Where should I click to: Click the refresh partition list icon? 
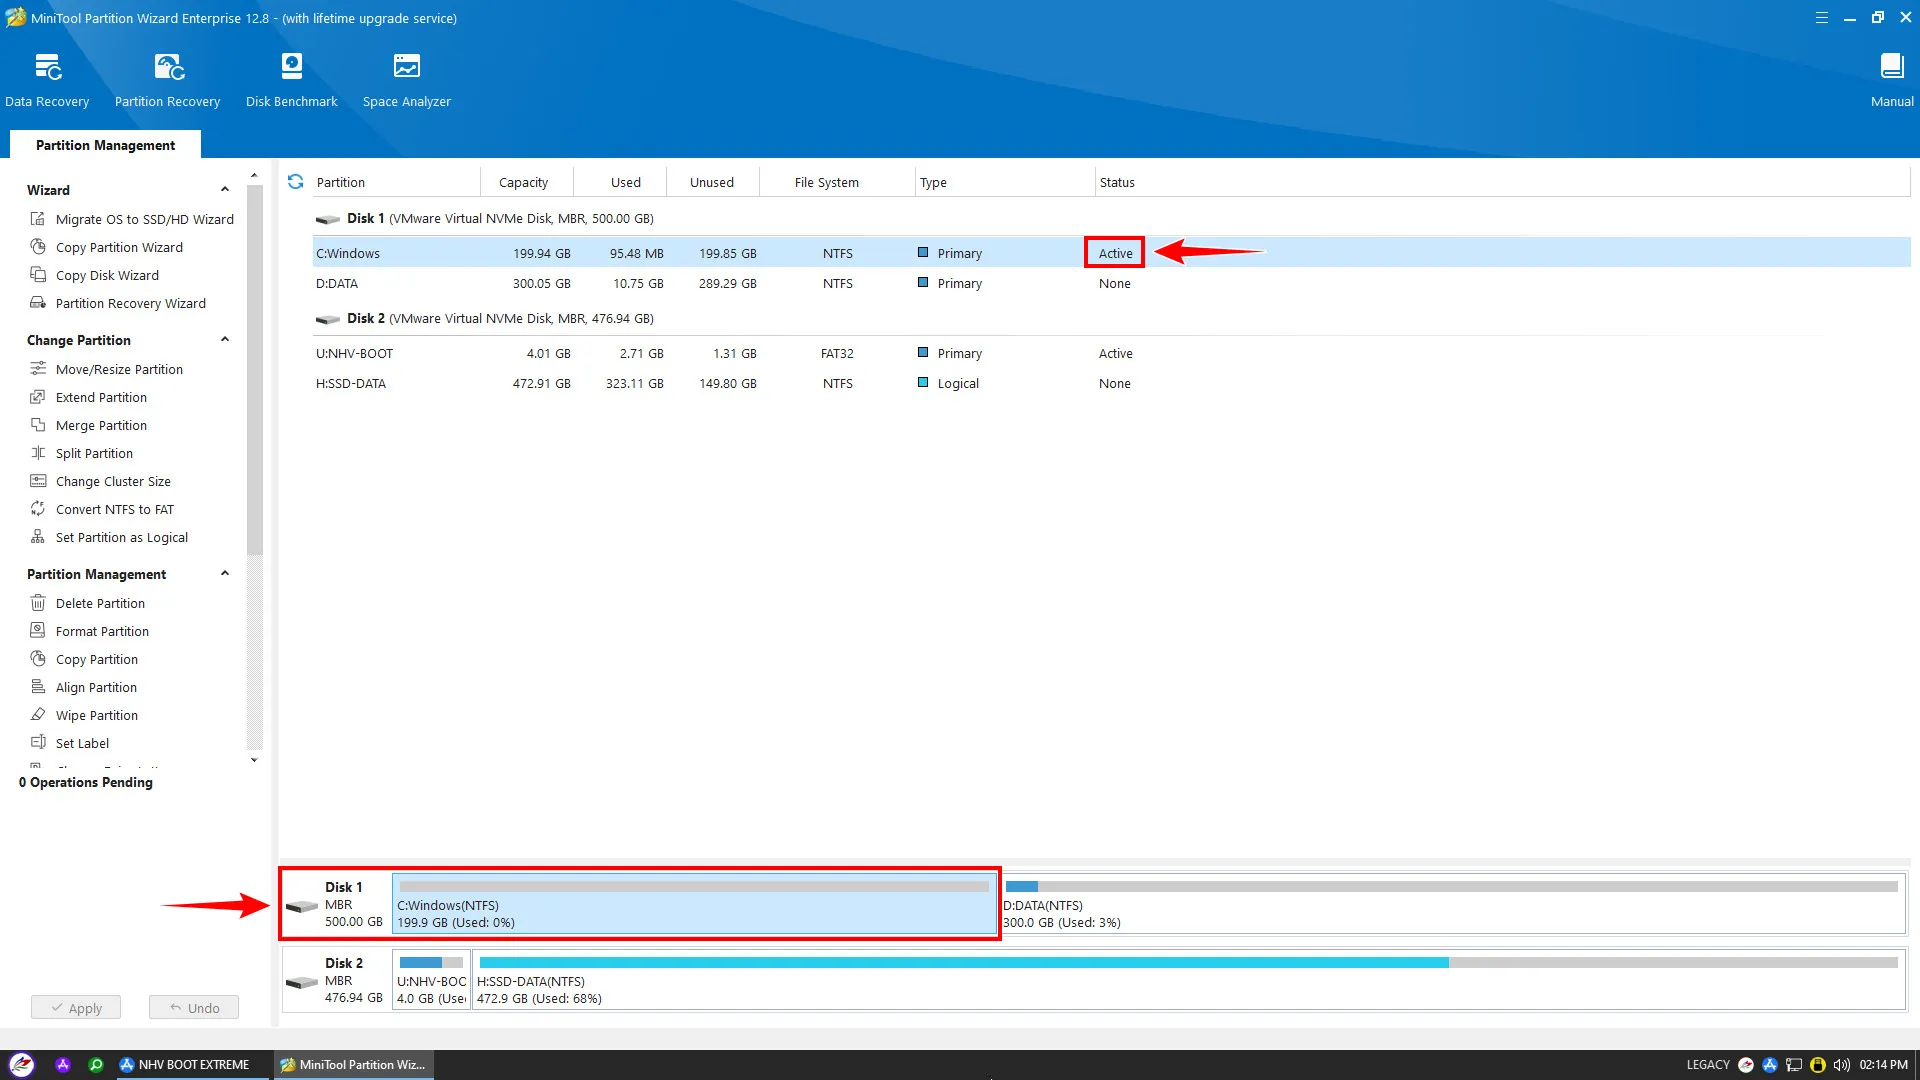click(x=295, y=182)
